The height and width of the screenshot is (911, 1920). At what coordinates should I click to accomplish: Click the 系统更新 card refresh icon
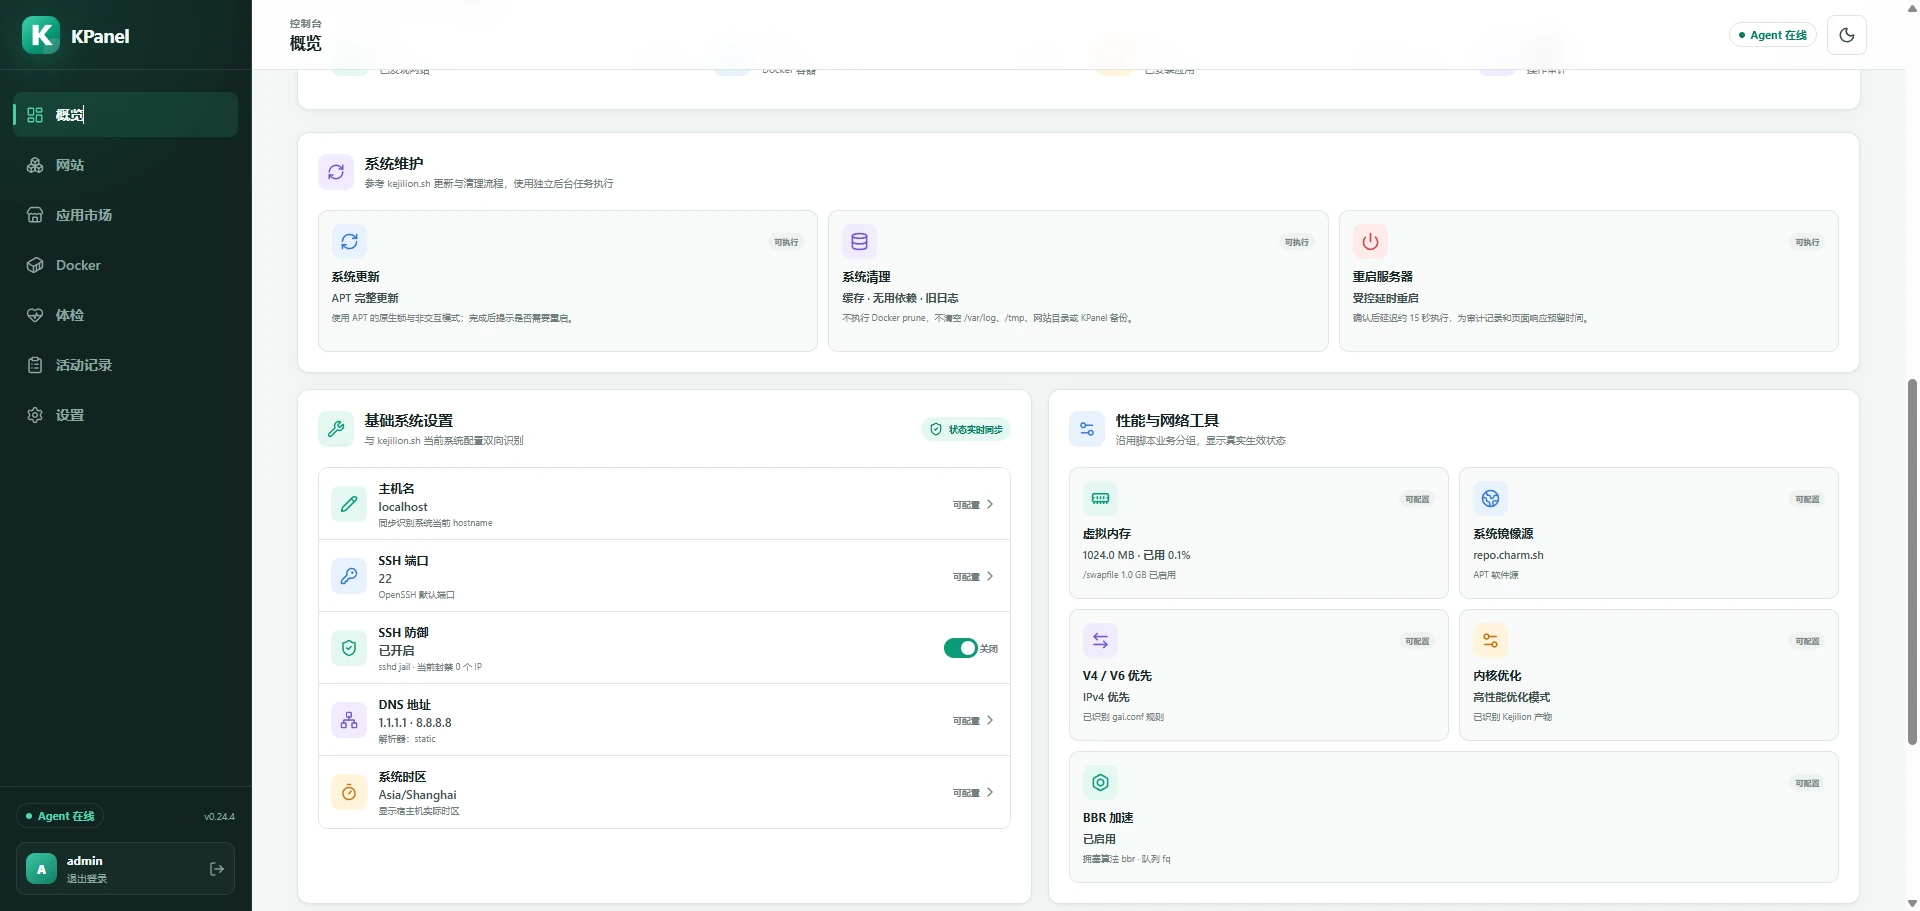point(349,241)
